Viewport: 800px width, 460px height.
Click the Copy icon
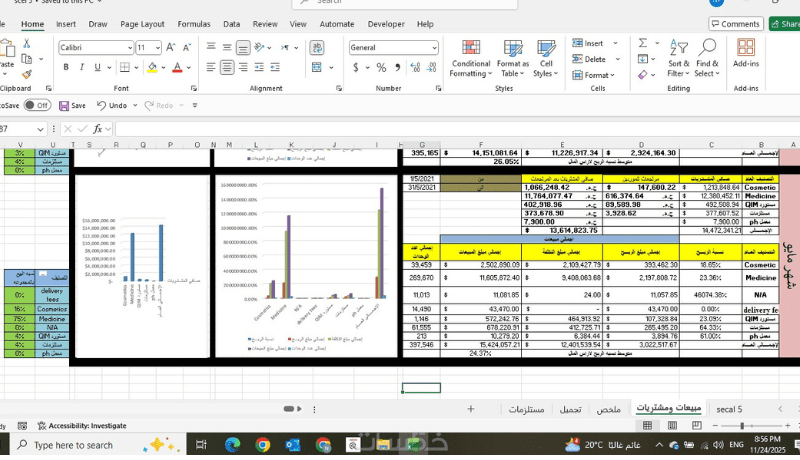tap(27, 59)
